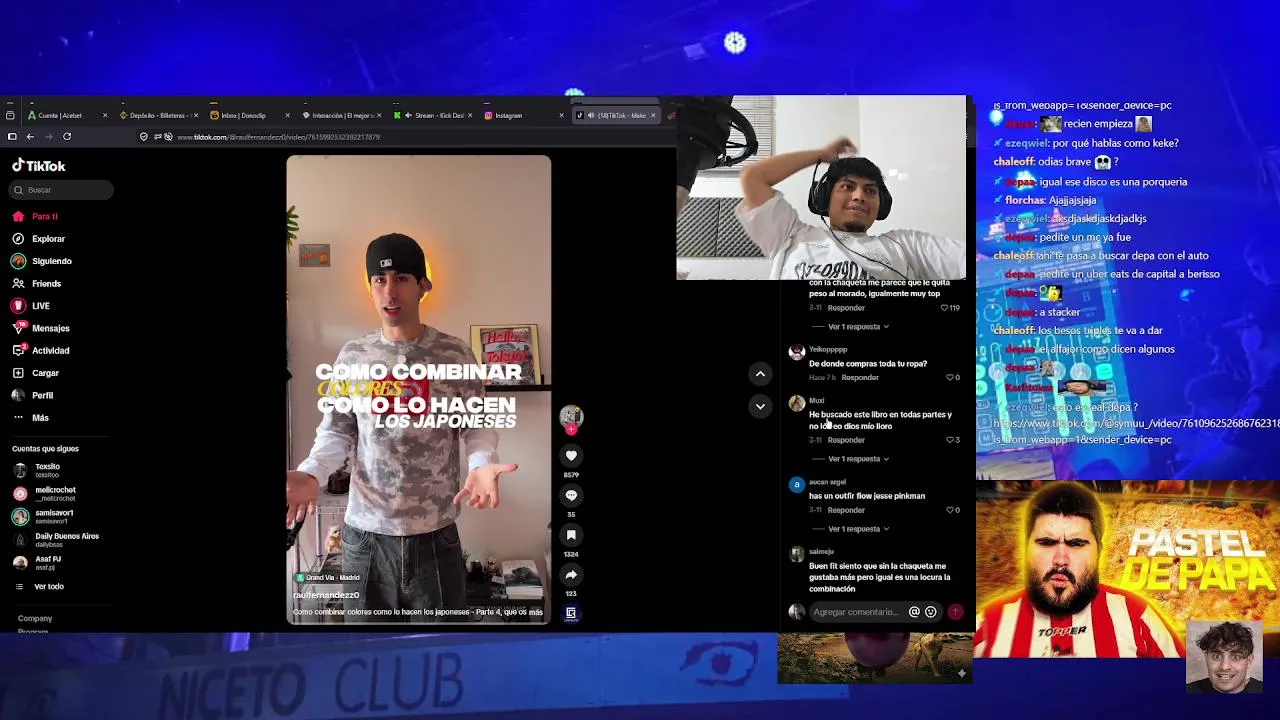Like the video with heart icon
The height and width of the screenshot is (720, 1280).
pos(571,455)
